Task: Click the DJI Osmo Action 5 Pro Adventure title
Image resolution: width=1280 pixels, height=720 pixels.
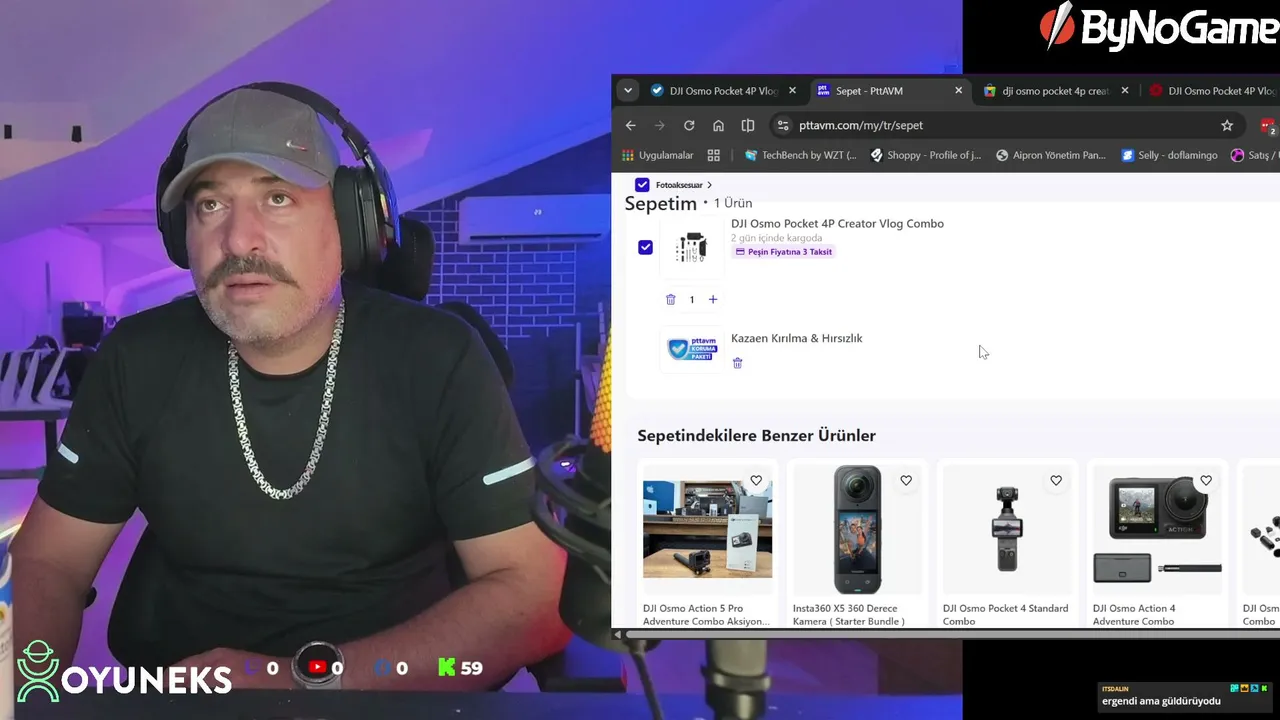Action: [x=706, y=615]
